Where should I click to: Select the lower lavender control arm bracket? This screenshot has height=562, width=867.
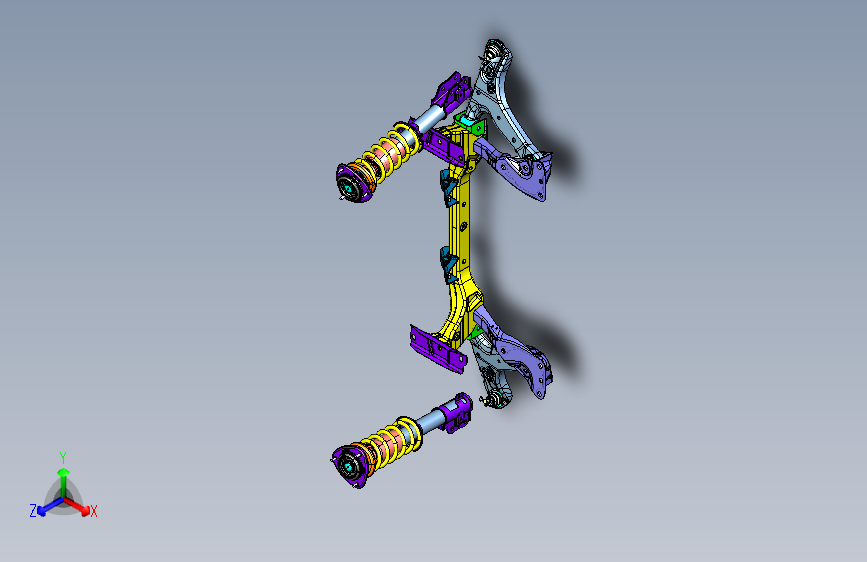[514, 351]
